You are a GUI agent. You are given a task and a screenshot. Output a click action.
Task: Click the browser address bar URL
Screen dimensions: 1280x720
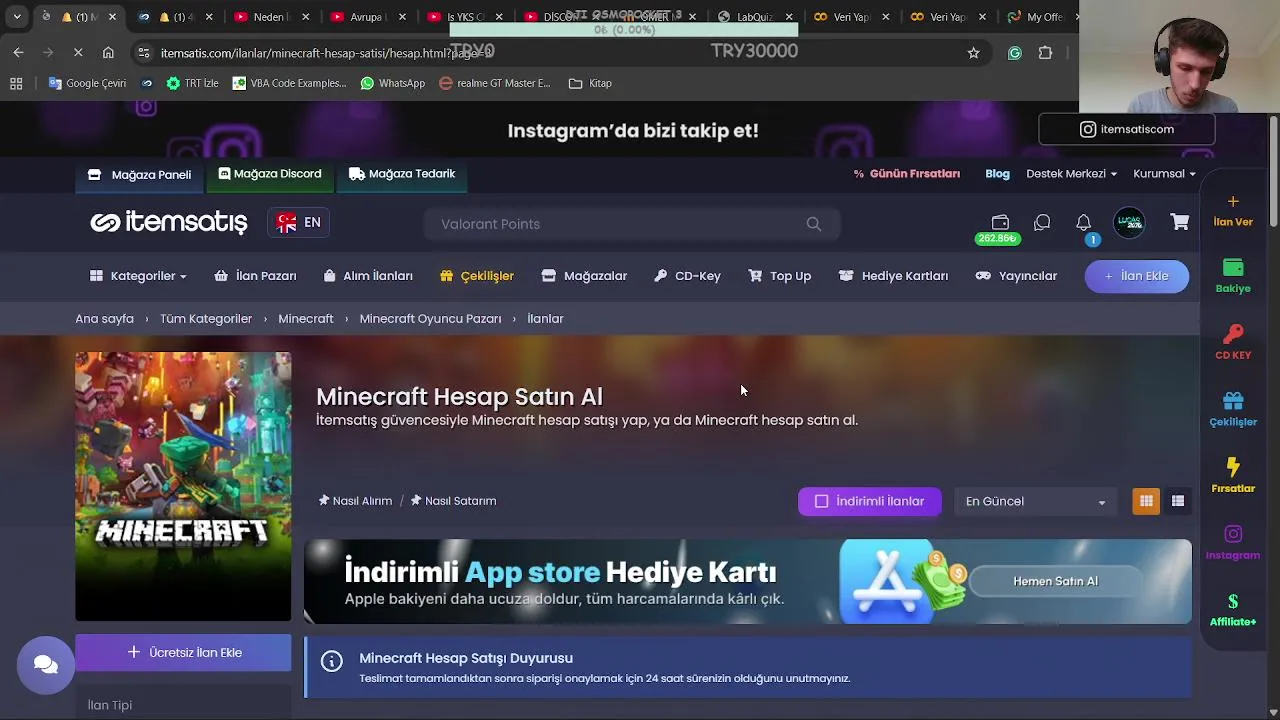tap(326, 53)
